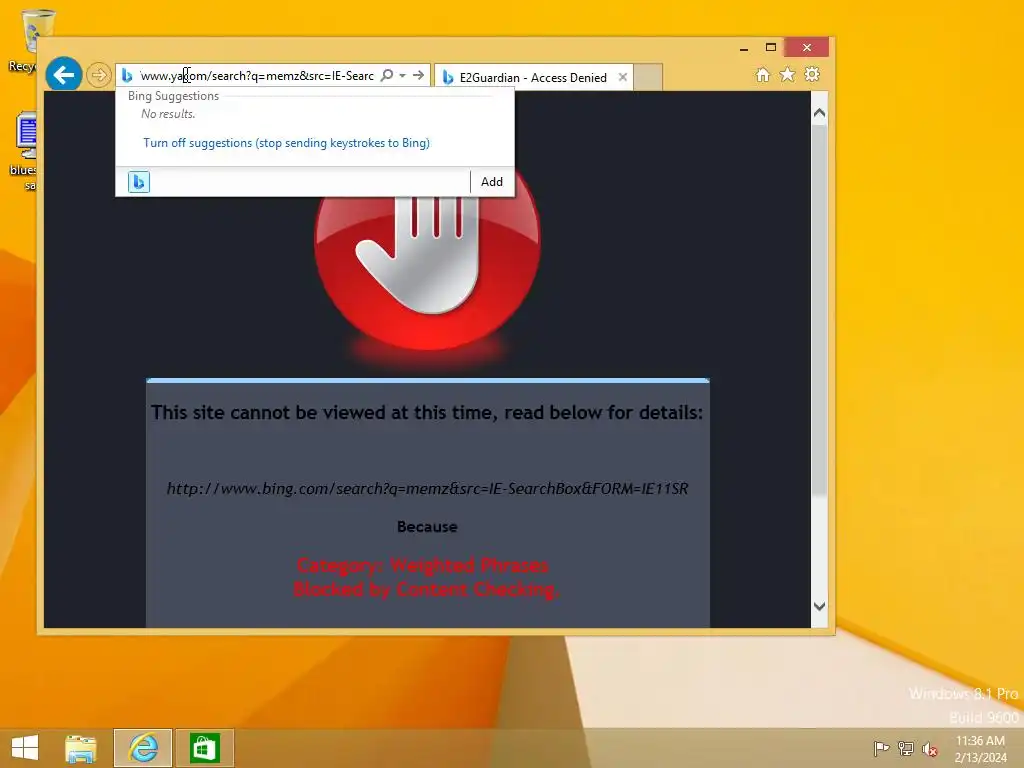1024x768 pixels.
Task: Maximize the Internet Explorer window
Action: point(771,47)
